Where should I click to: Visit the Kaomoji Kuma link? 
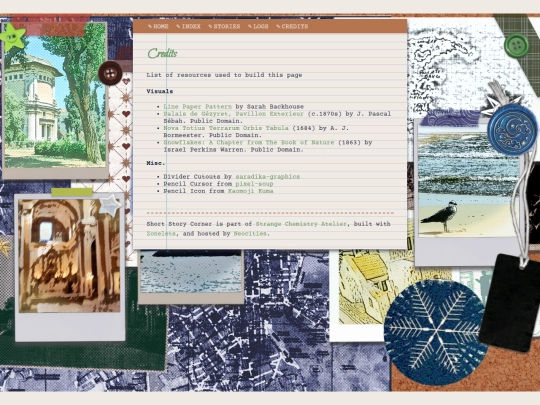coord(250,191)
